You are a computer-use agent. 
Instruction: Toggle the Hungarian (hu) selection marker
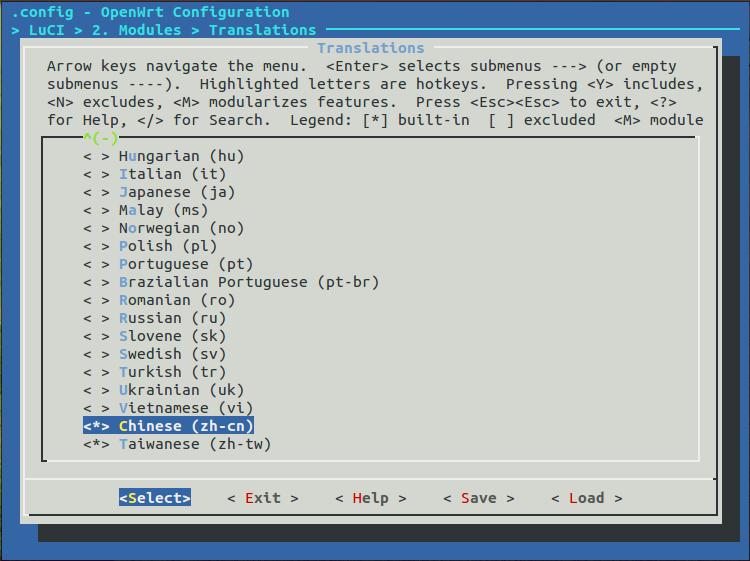97,156
